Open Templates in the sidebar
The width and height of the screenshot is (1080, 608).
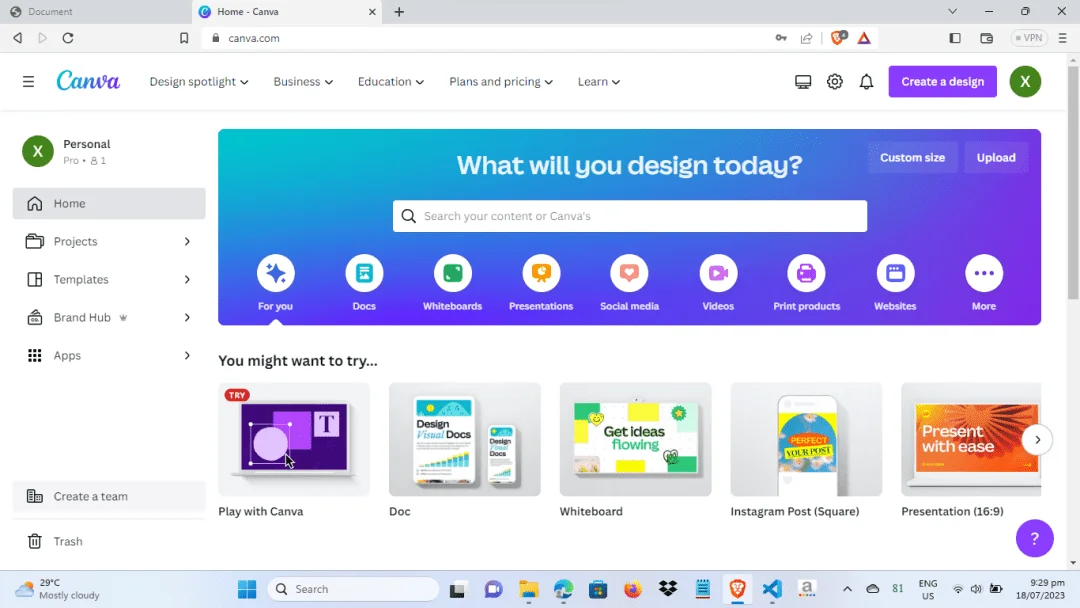(109, 280)
